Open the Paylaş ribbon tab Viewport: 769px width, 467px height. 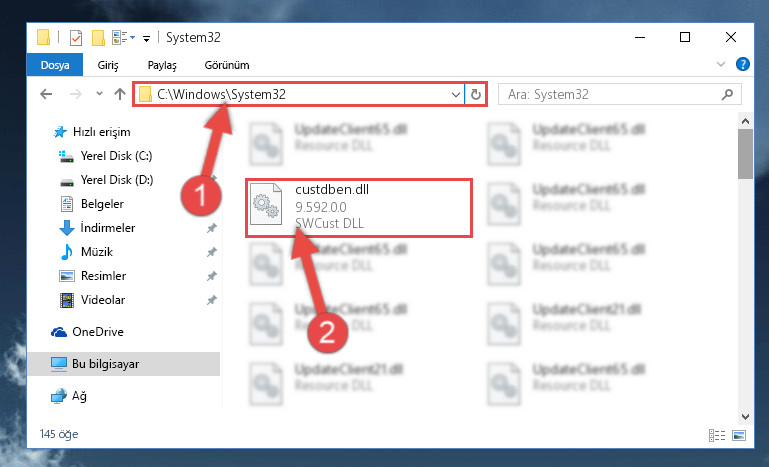(162, 65)
